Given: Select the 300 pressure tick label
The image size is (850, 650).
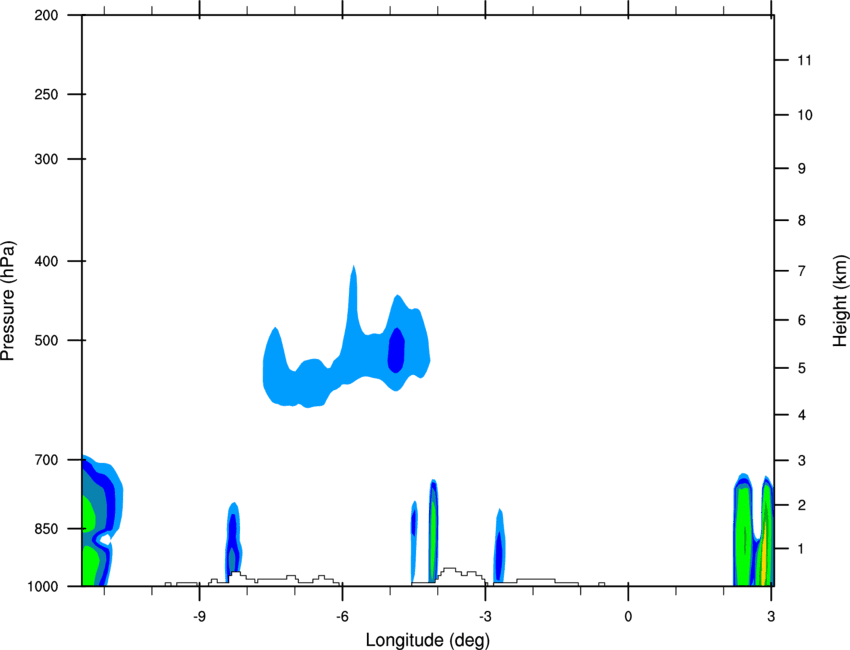Looking at the screenshot, I should point(46,159).
